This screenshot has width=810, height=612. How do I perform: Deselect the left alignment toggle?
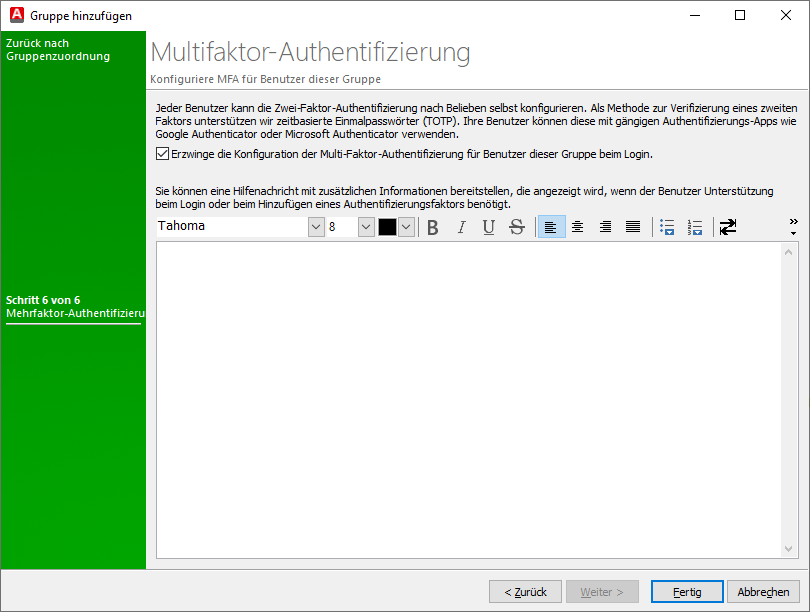click(x=550, y=227)
